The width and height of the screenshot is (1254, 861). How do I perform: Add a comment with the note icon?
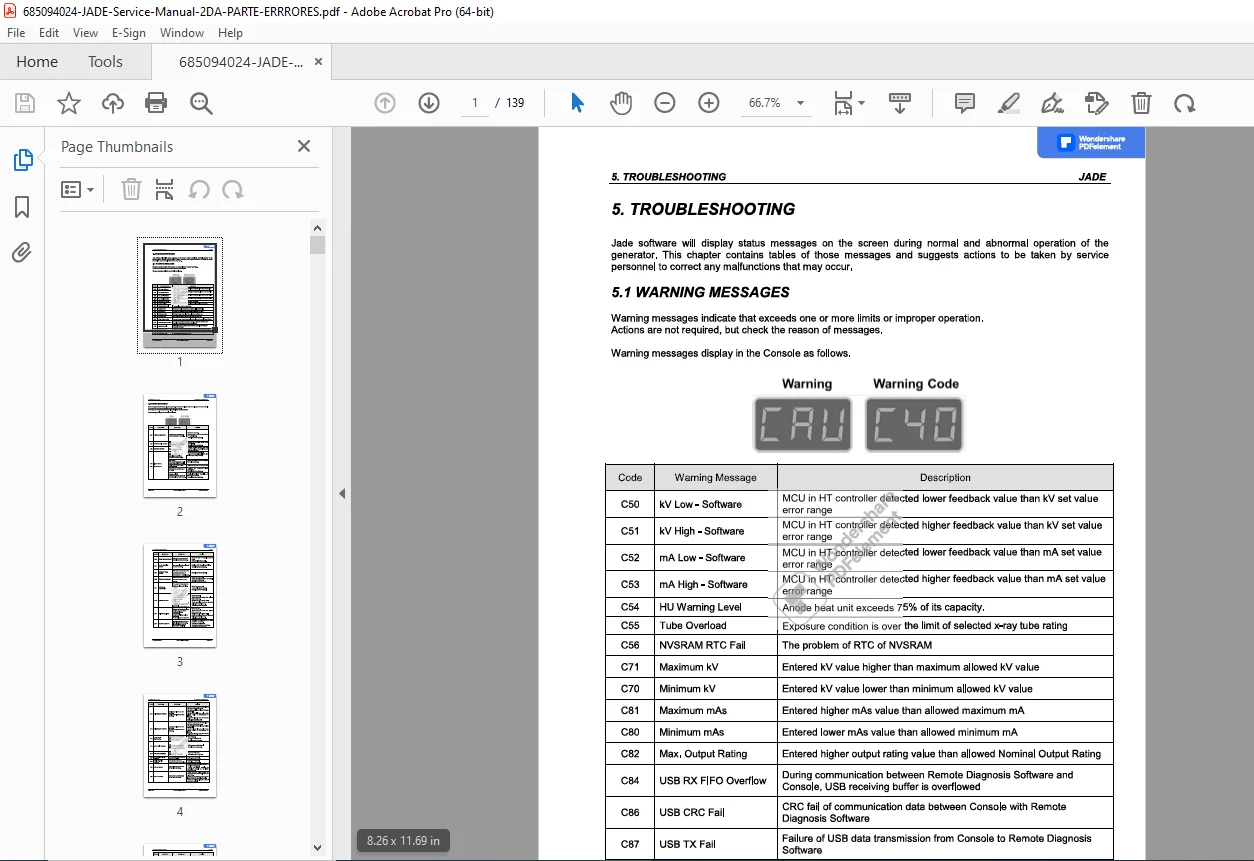(965, 103)
